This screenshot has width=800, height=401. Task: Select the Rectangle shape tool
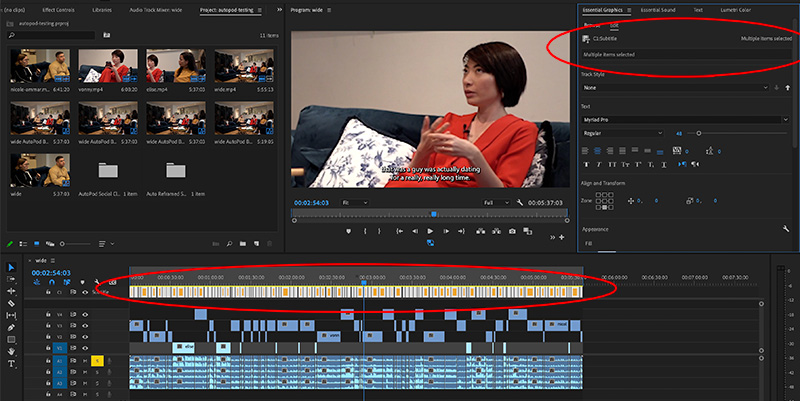[11, 339]
